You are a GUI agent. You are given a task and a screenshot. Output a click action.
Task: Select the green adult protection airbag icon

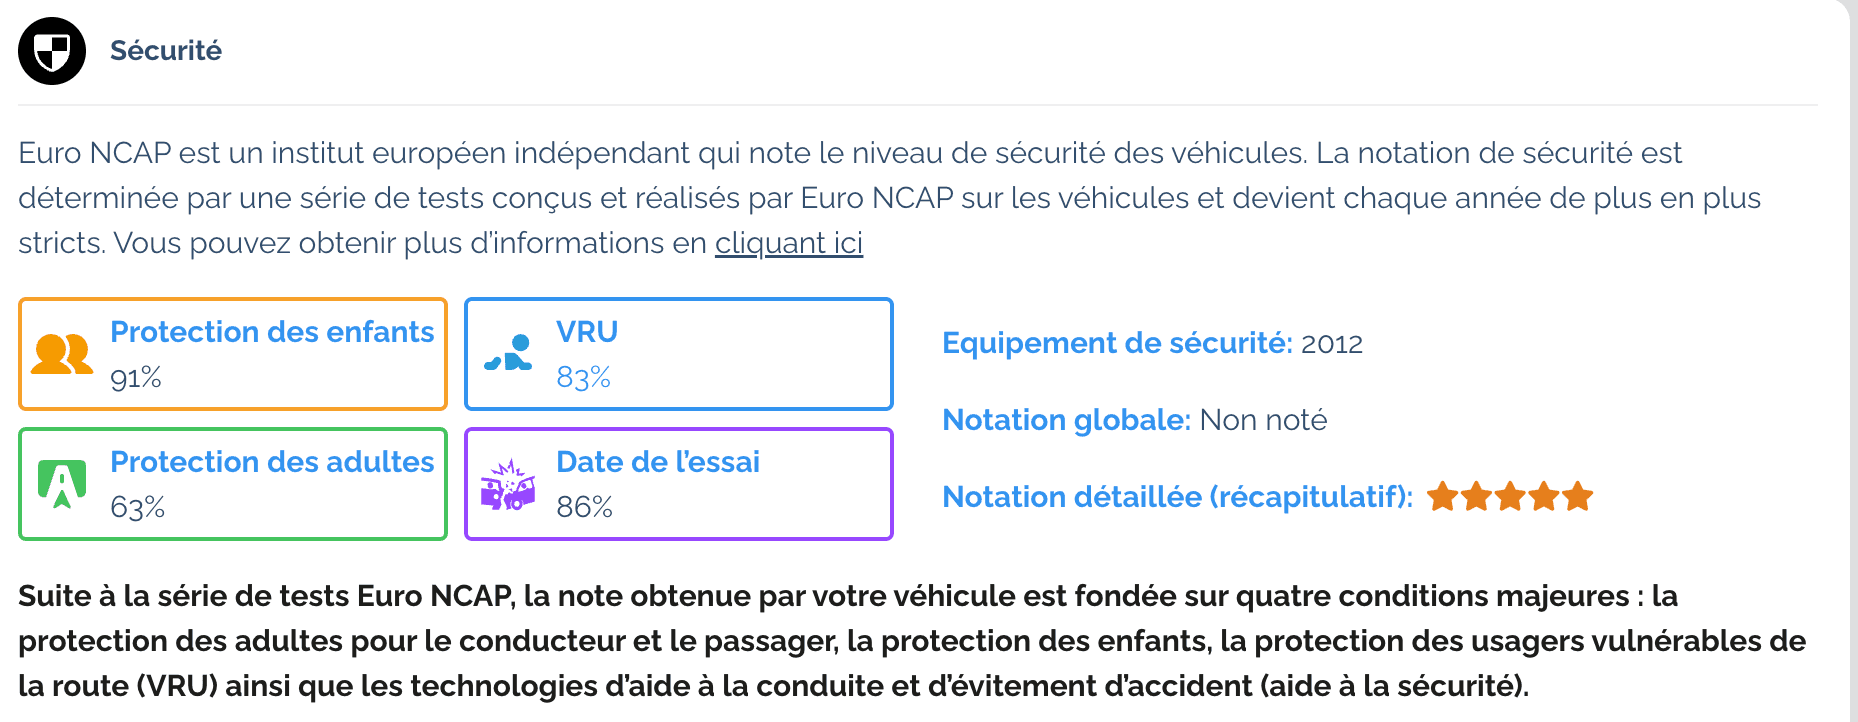(62, 484)
